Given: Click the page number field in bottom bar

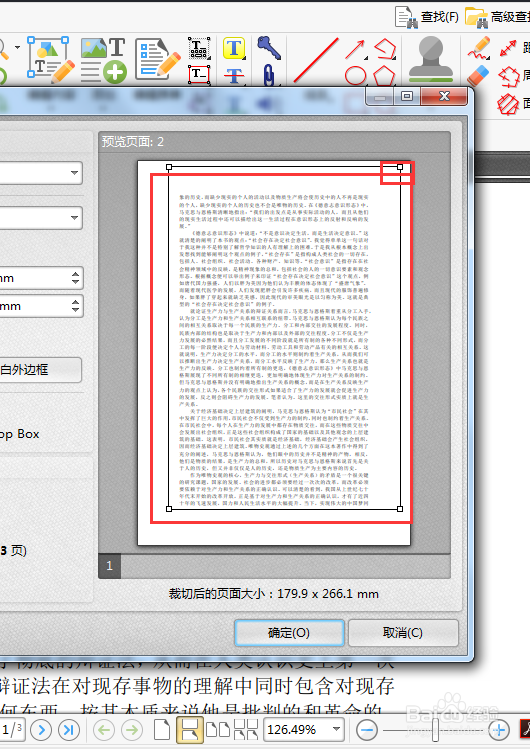Looking at the screenshot, I should click(11, 729).
